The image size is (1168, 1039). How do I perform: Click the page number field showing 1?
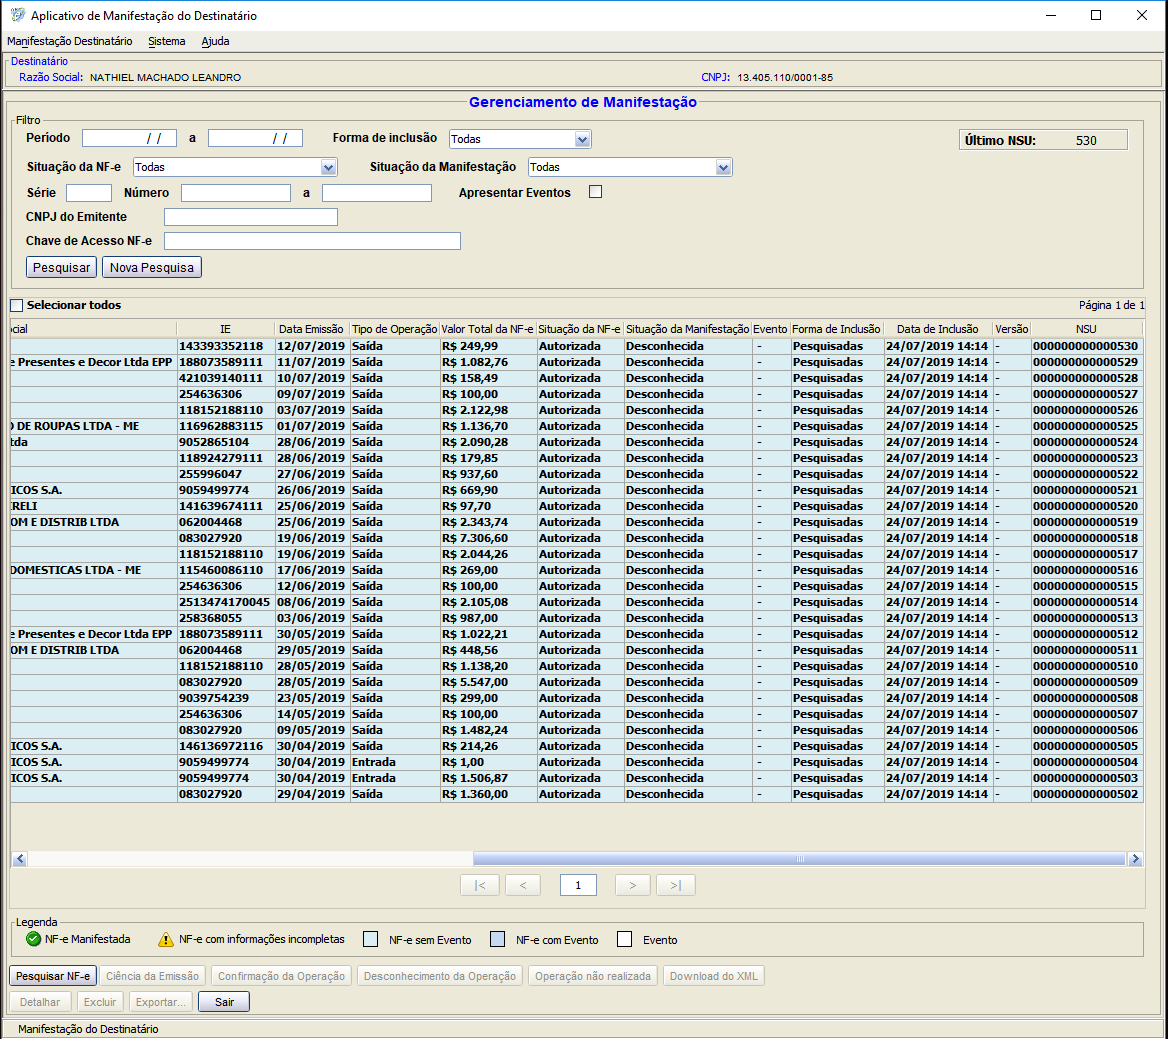pyautogui.click(x=578, y=885)
